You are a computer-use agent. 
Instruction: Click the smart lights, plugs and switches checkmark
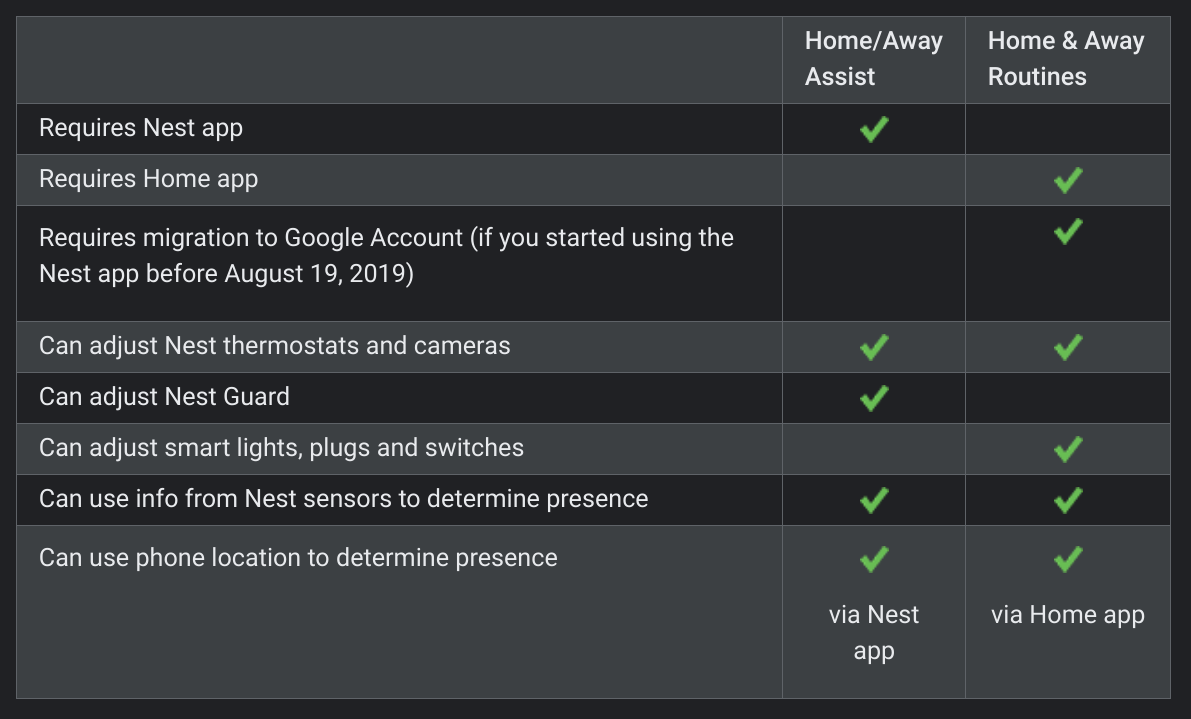[x=1068, y=449]
